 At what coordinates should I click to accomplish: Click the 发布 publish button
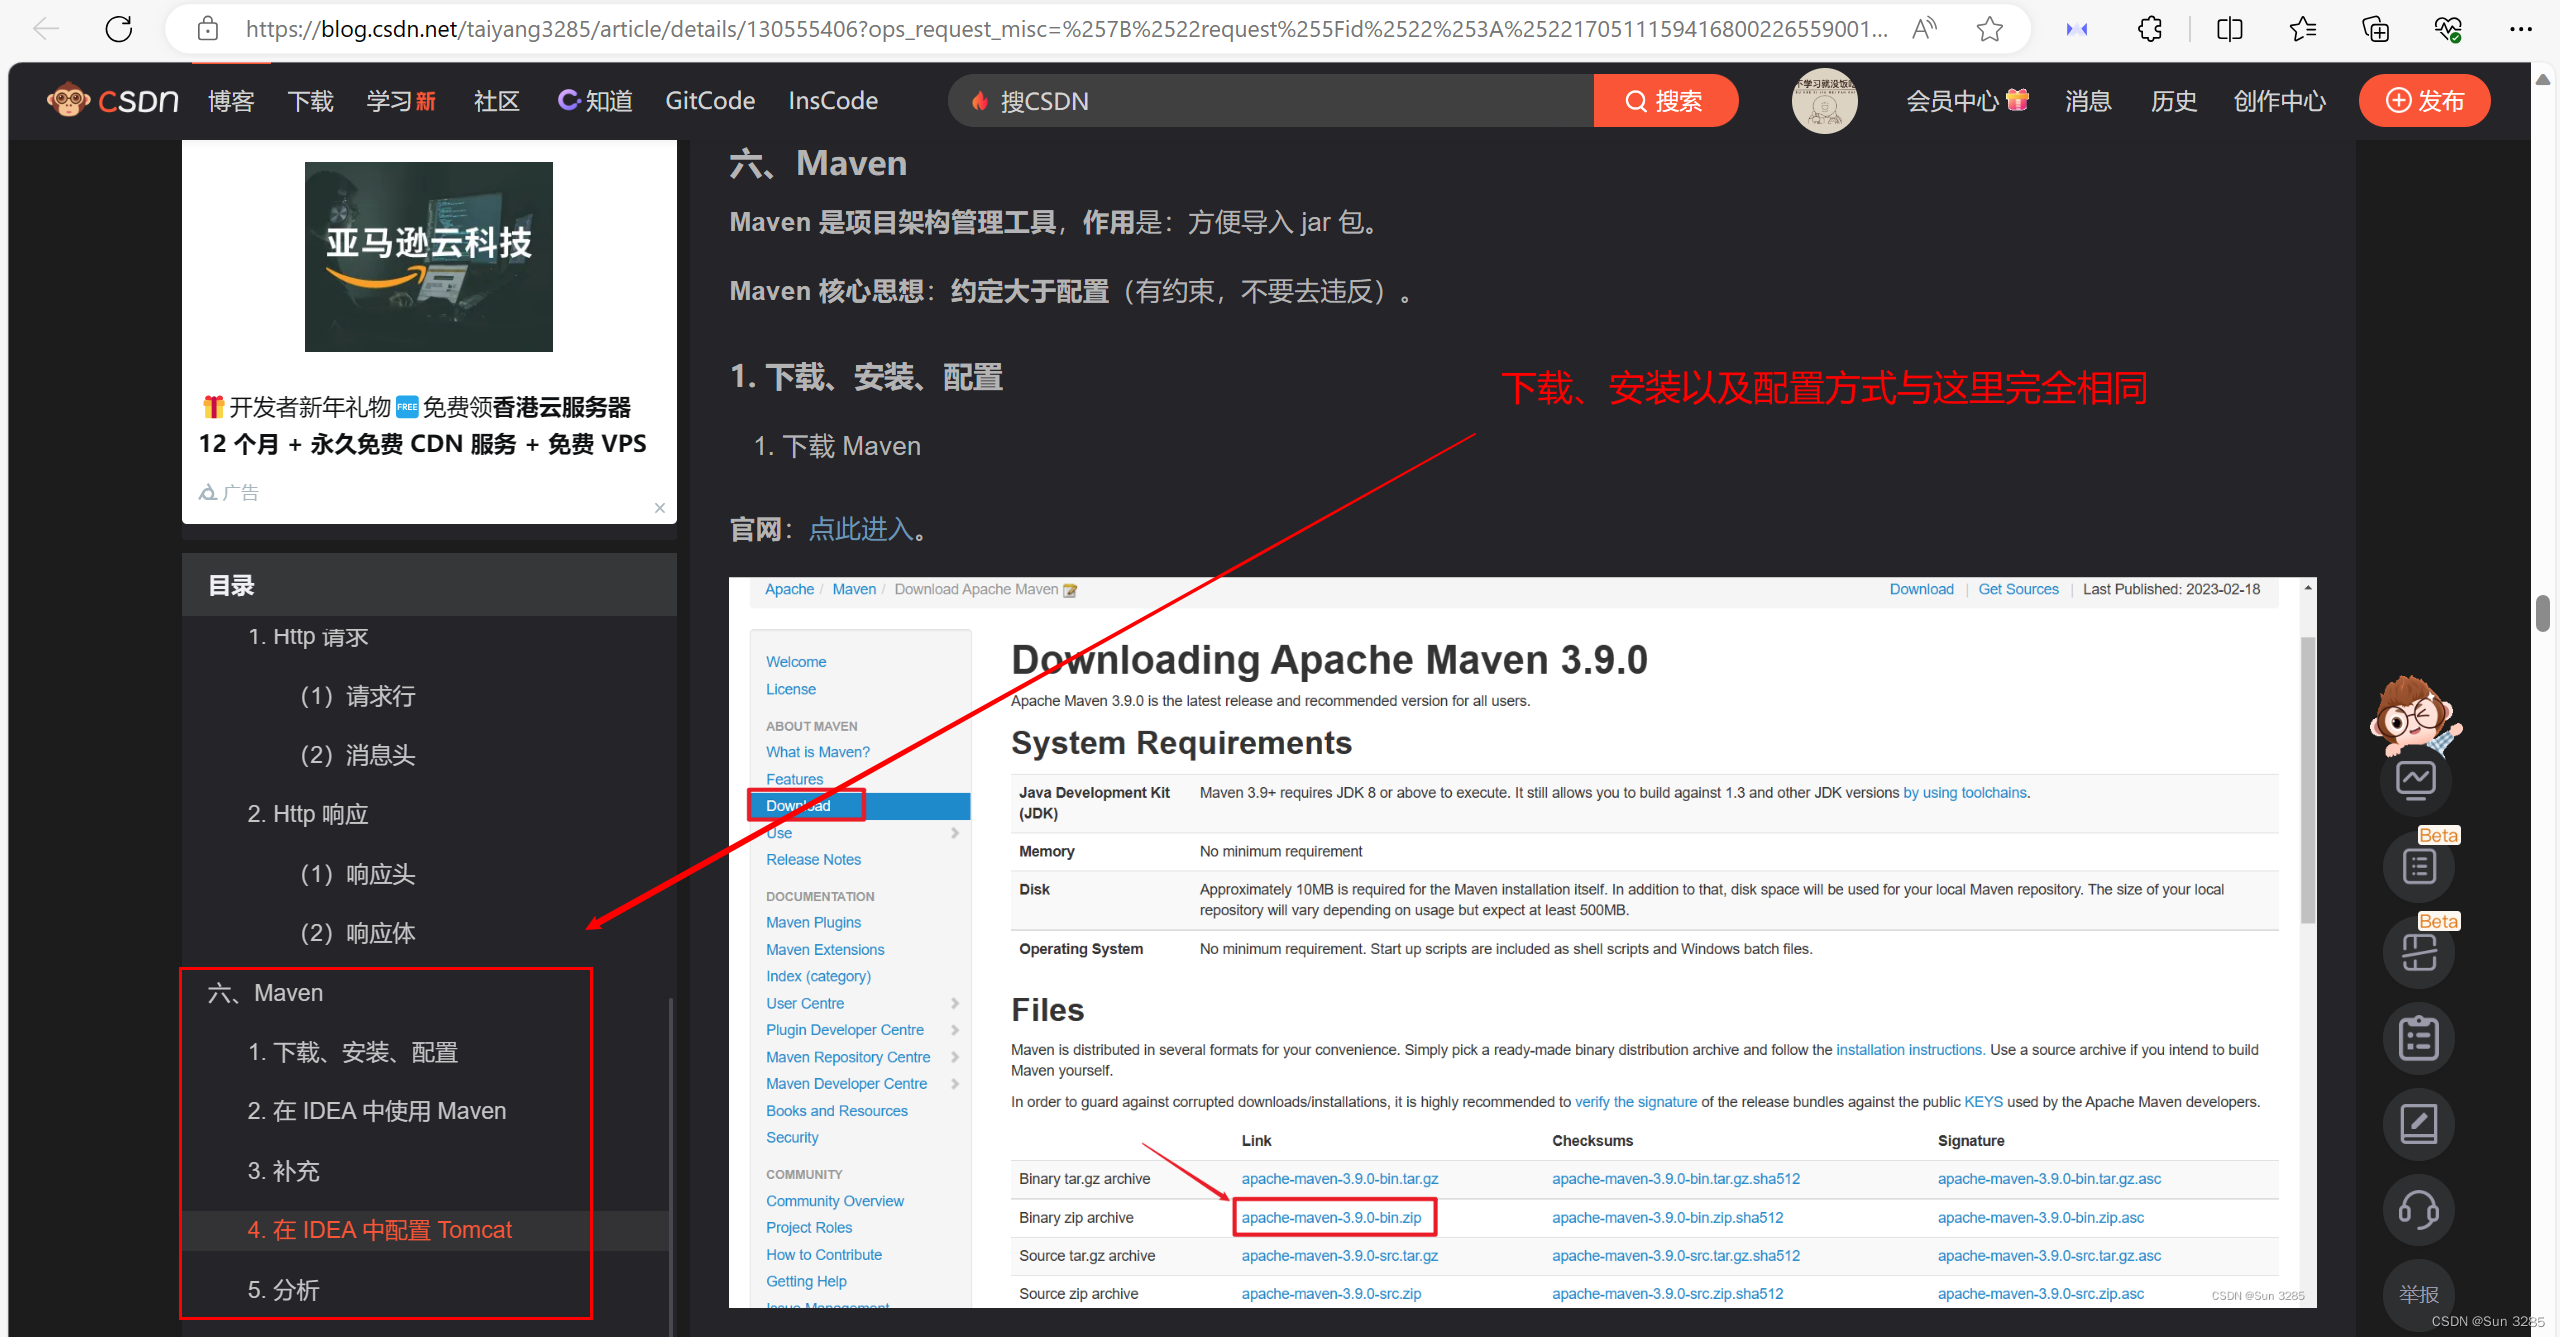pos(2424,101)
